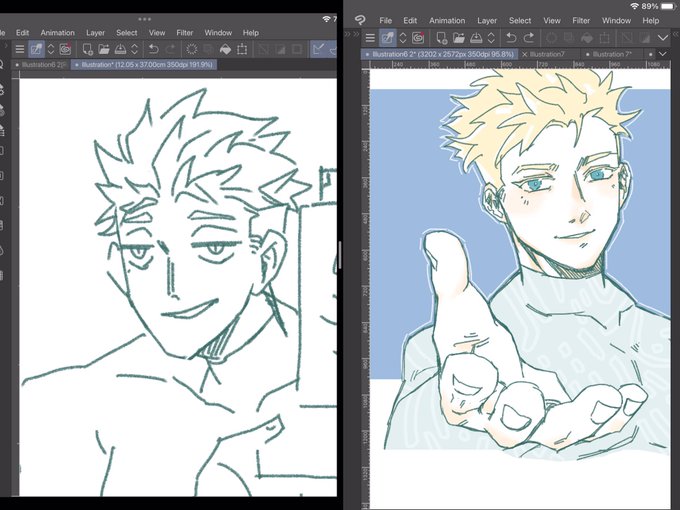This screenshot has width=680, height=510.
Task: Redo the last action in the right window
Action: 529,38
